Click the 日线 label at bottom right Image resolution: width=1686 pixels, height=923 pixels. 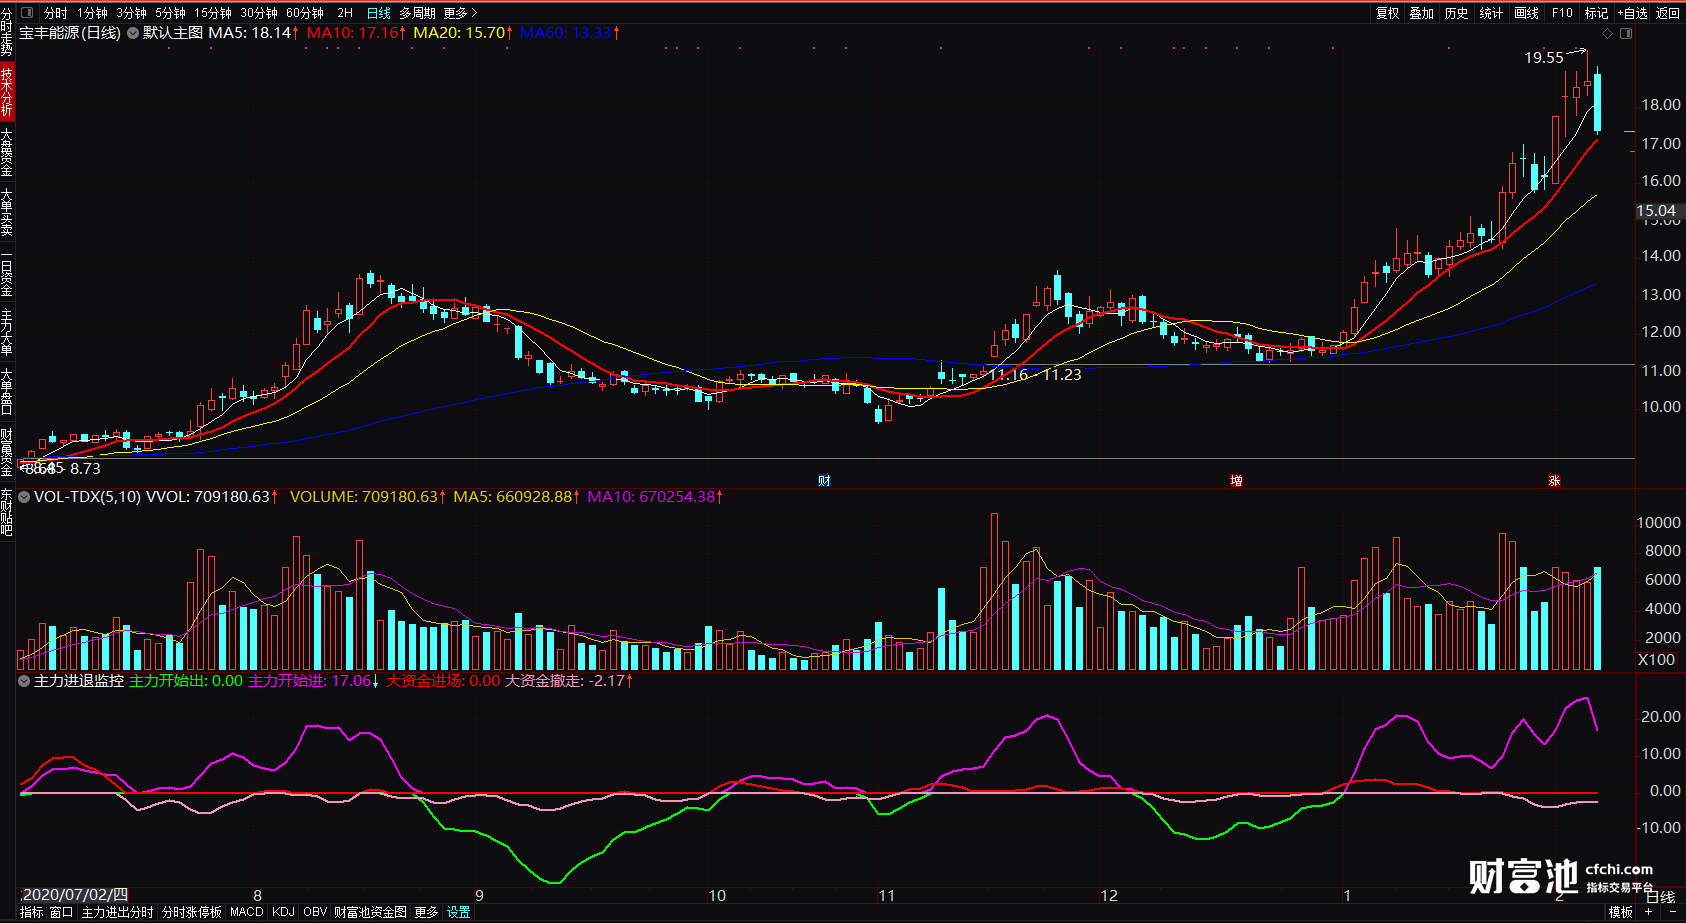1660,897
